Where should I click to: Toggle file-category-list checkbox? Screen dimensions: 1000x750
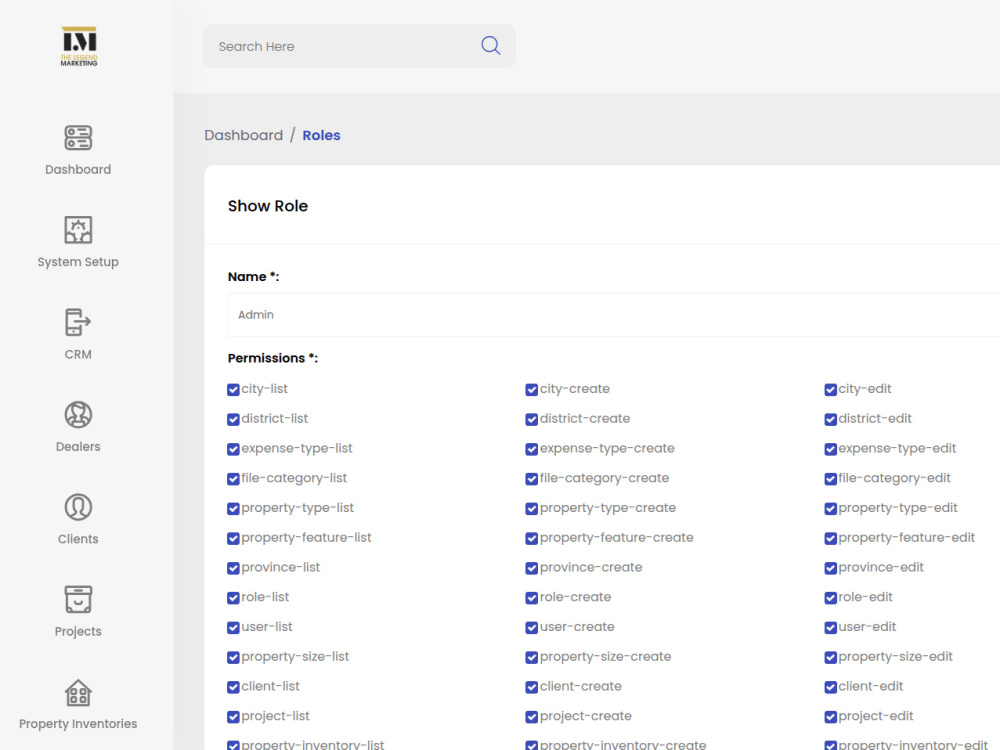[x=233, y=479]
